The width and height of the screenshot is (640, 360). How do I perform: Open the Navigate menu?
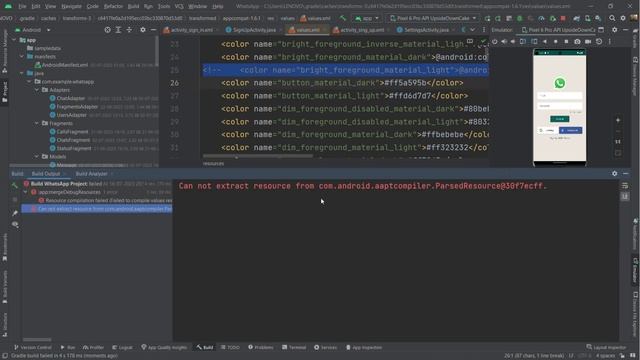coord(71,7)
